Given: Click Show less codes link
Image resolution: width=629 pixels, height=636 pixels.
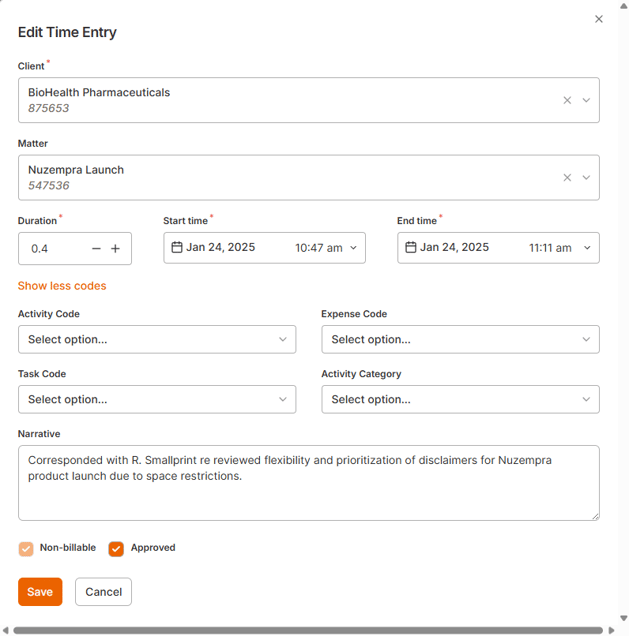Looking at the screenshot, I should click(62, 286).
